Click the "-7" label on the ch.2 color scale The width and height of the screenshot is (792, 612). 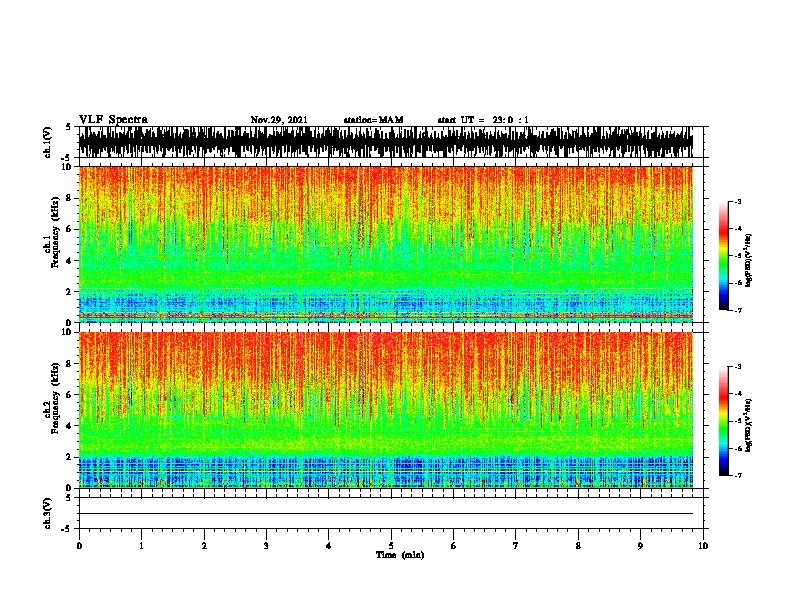click(737, 476)
